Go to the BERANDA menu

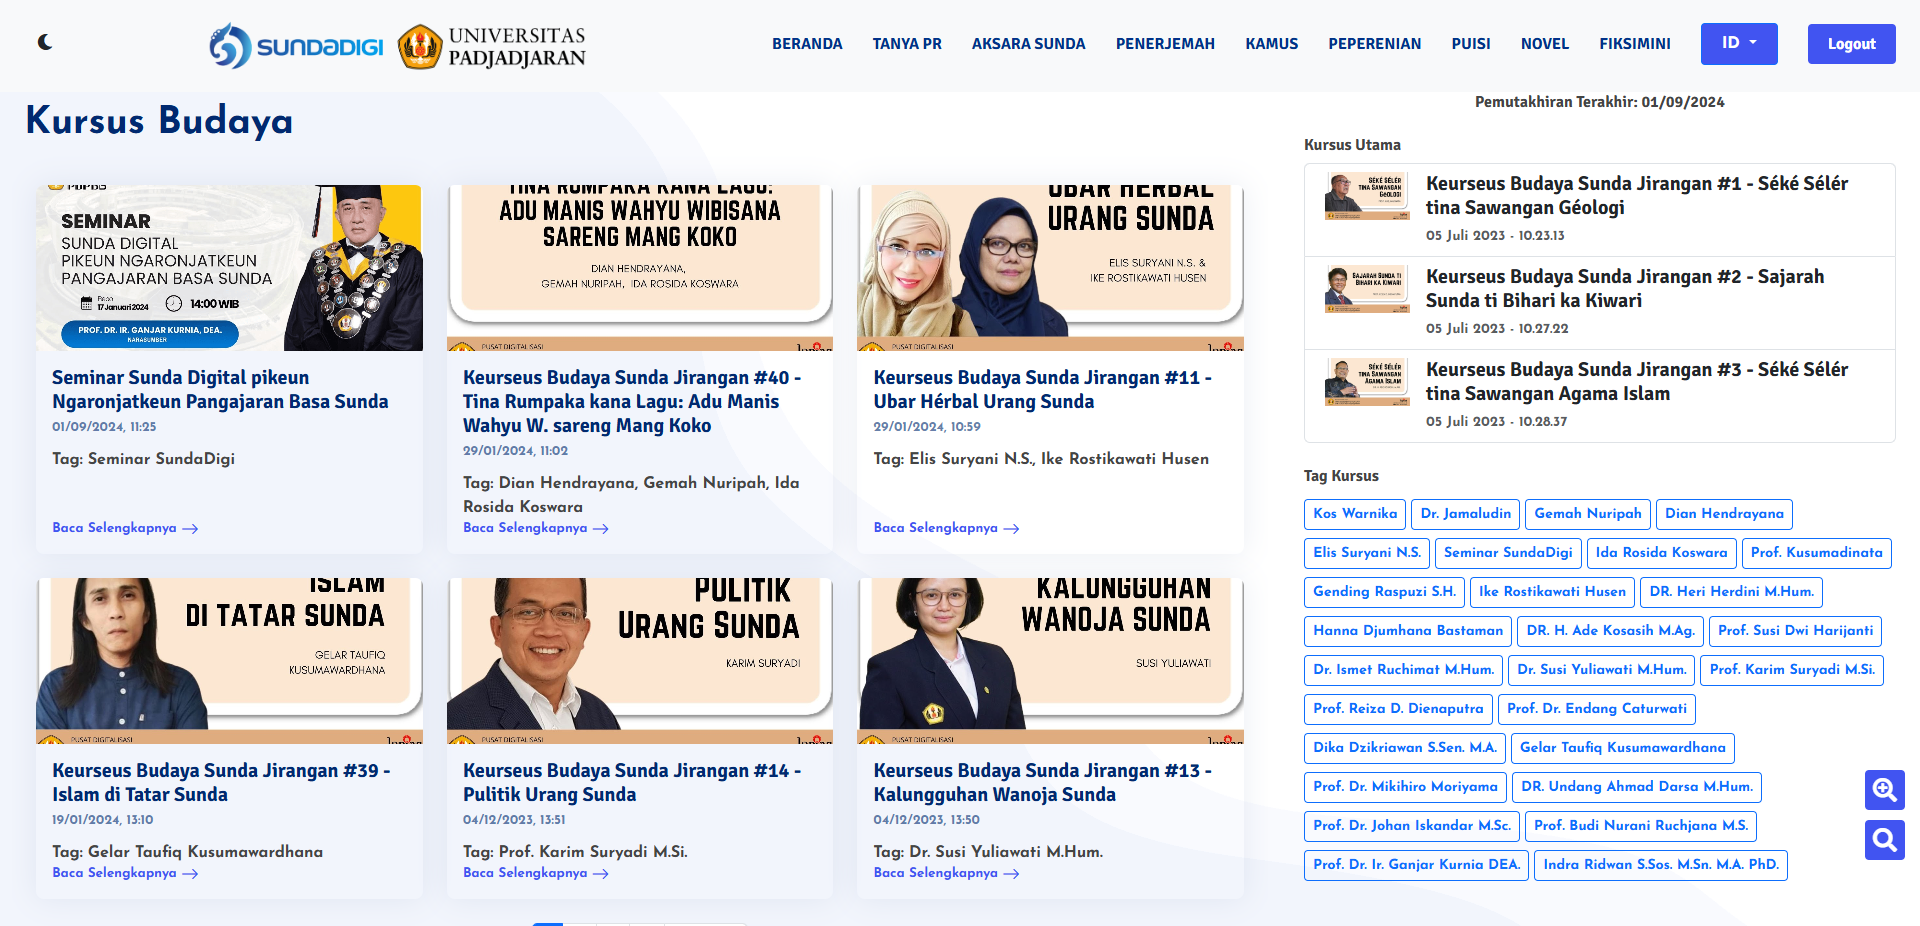(807, 44)
